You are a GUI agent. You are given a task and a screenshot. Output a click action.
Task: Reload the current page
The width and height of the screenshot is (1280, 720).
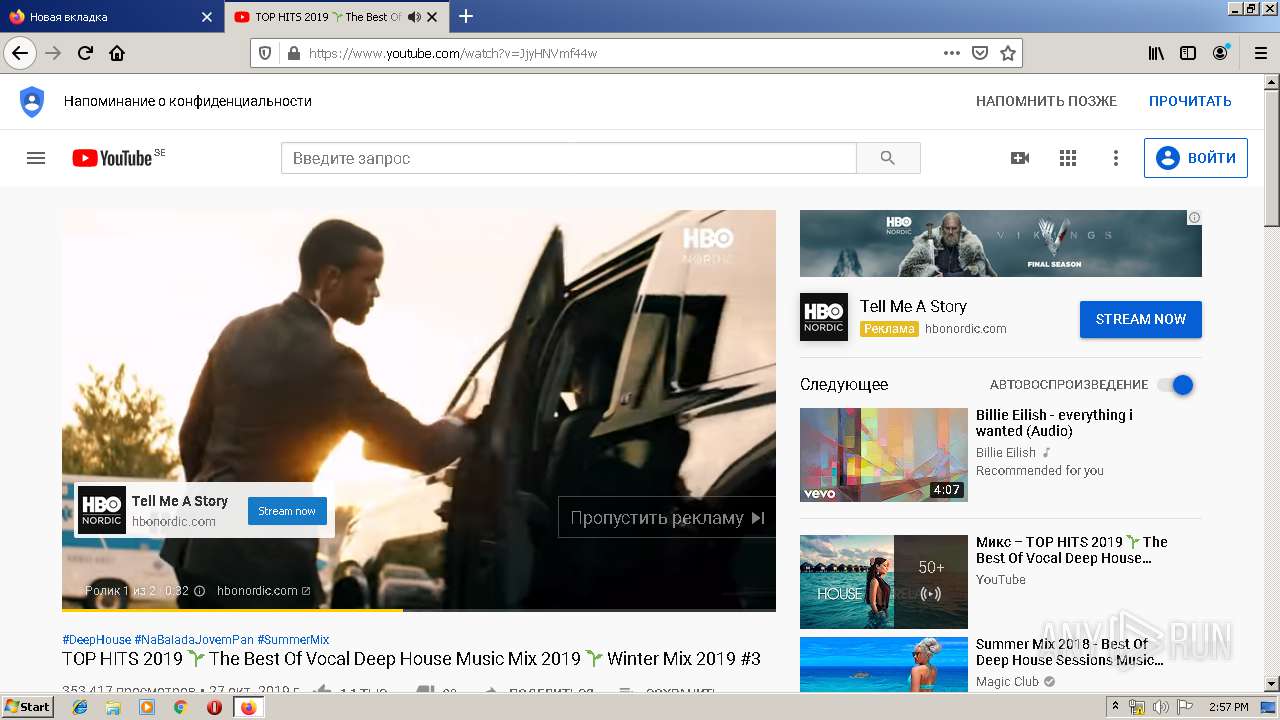pyautogui.click(x=85, y=53)
